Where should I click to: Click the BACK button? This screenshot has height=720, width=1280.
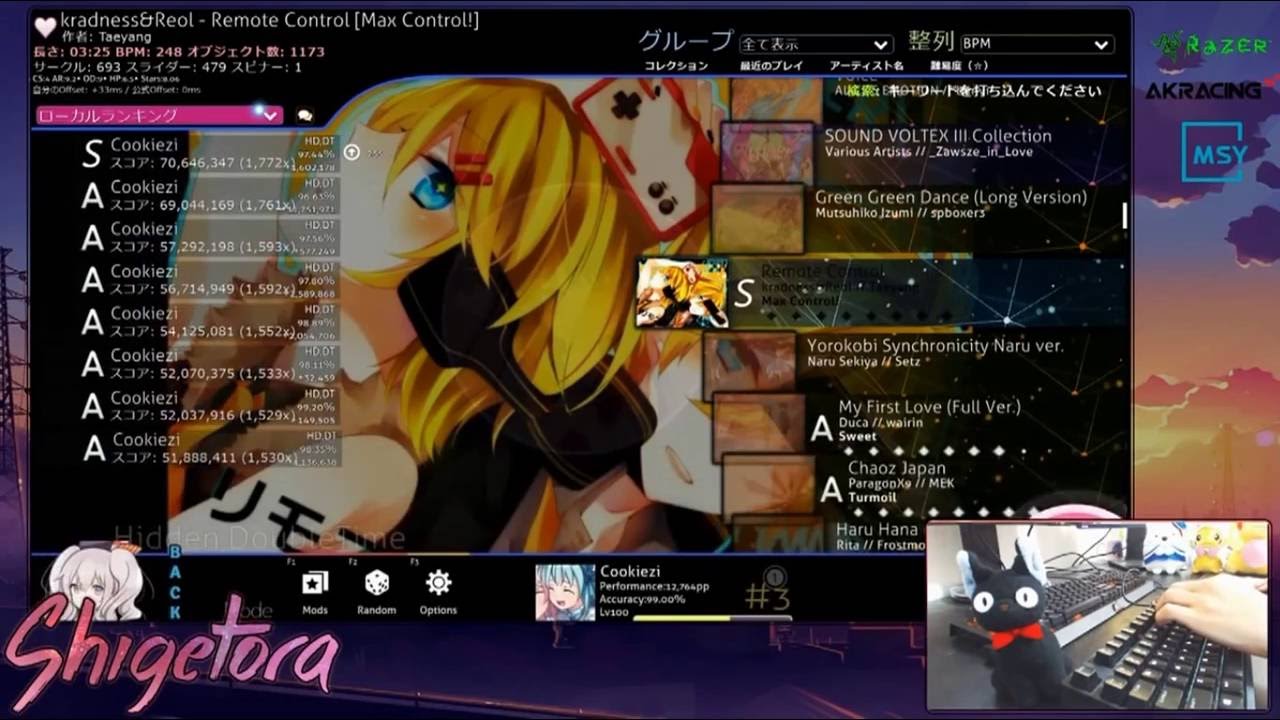[174, 582]
